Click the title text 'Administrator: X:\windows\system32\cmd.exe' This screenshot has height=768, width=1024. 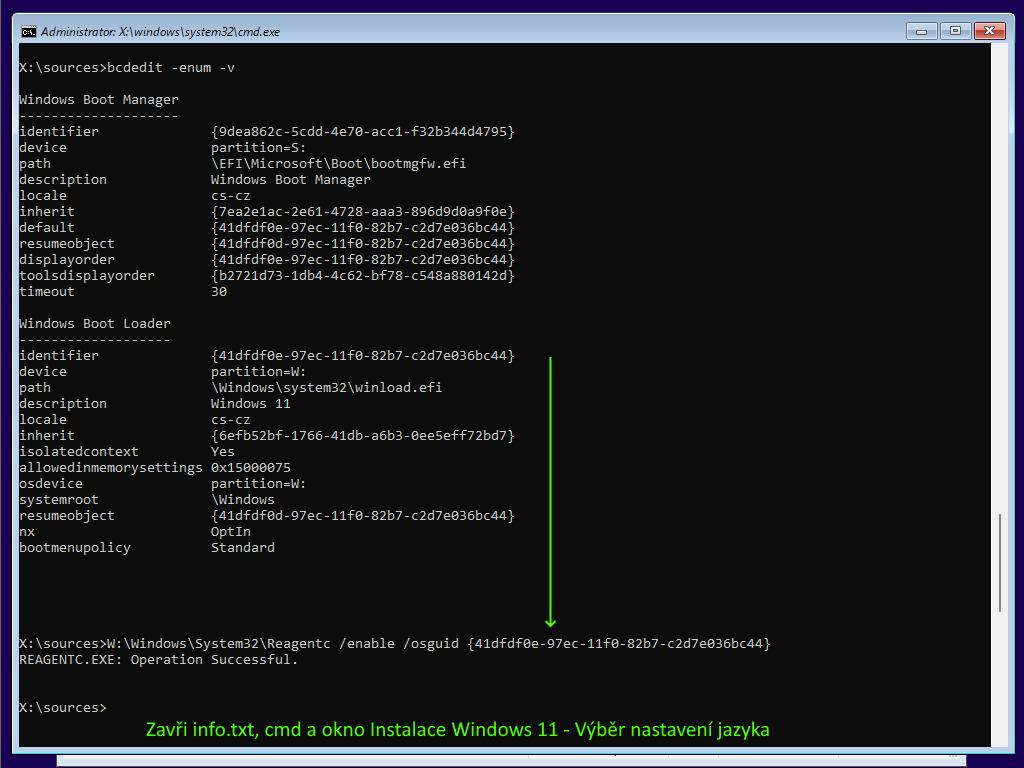(x=160, y=32)
